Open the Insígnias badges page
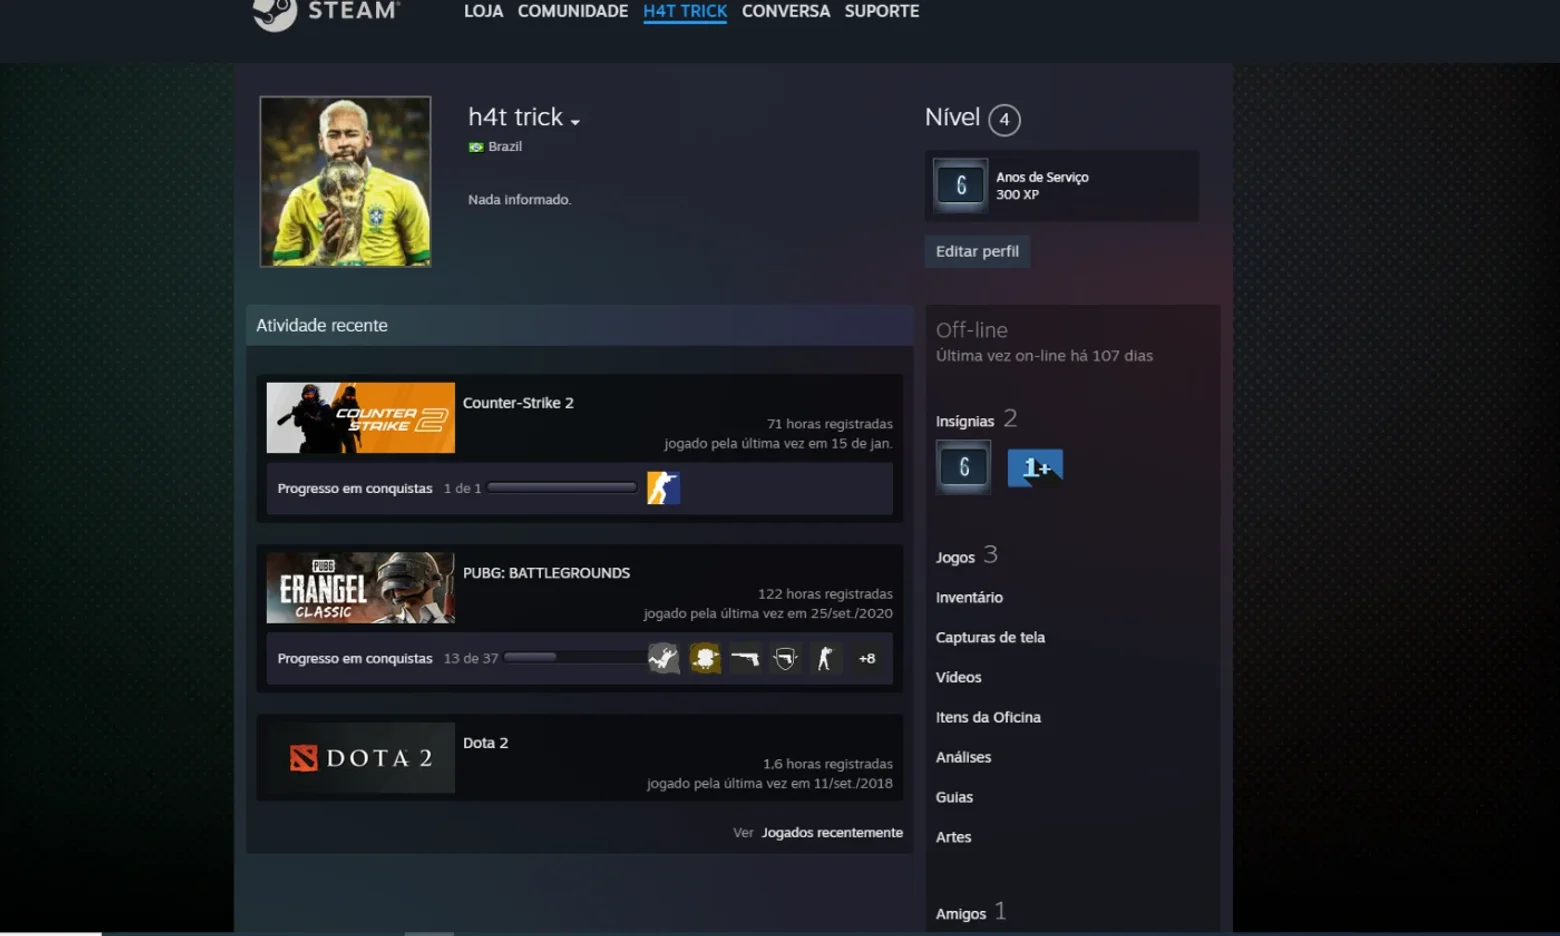1560x936 pixels. [965, 421]
